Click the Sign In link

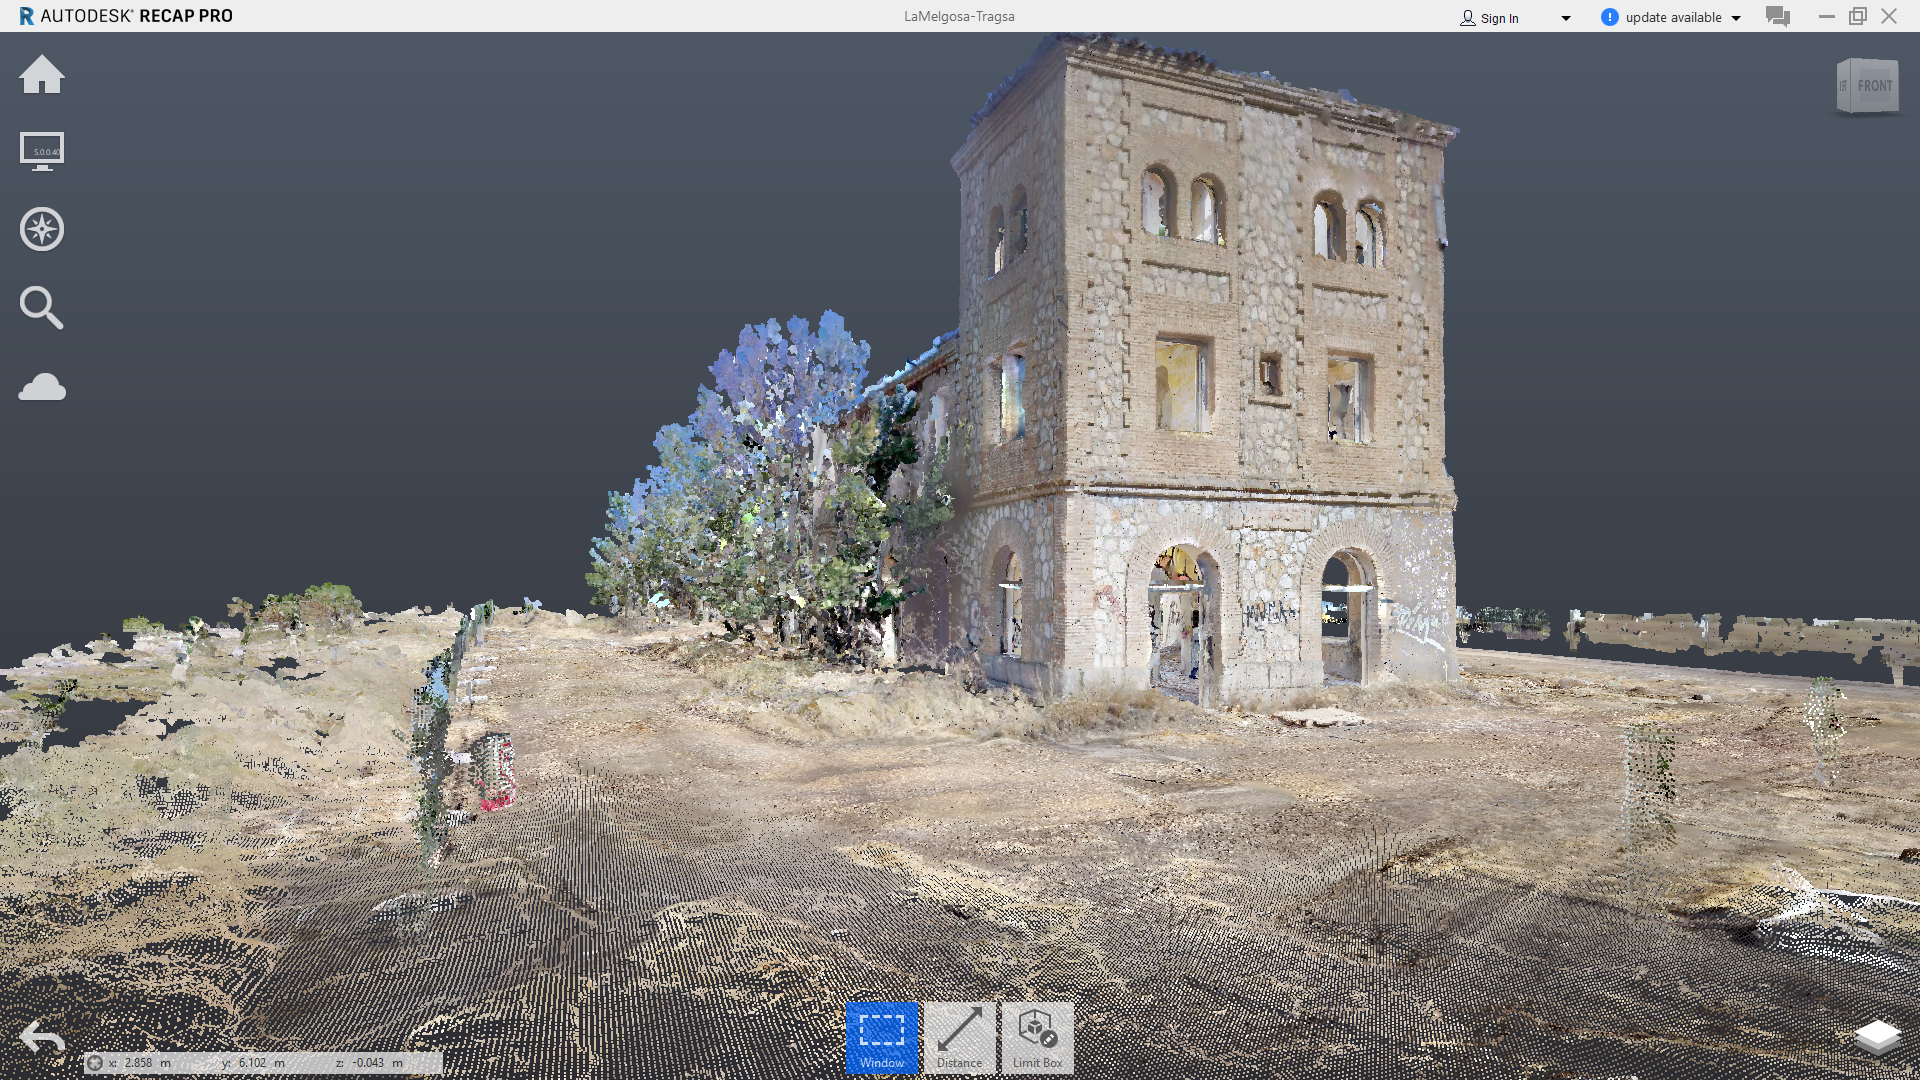[1498, 18]
